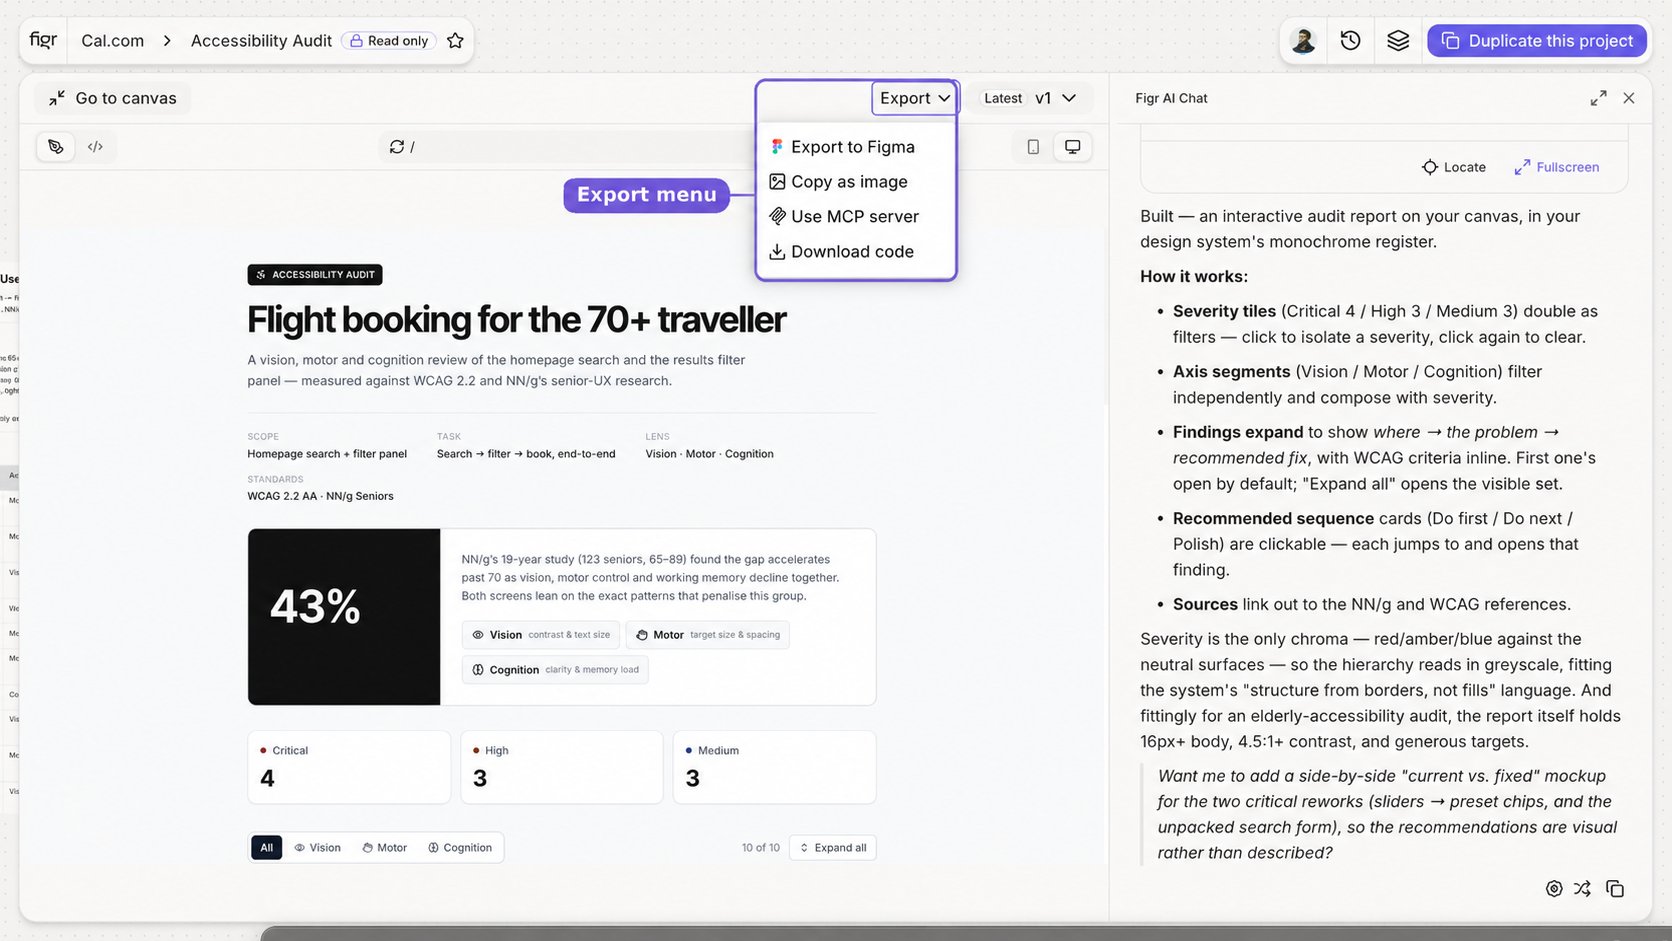Choose Use MCP server
This screenshot has height=941, width=1672.
(844, 217)
